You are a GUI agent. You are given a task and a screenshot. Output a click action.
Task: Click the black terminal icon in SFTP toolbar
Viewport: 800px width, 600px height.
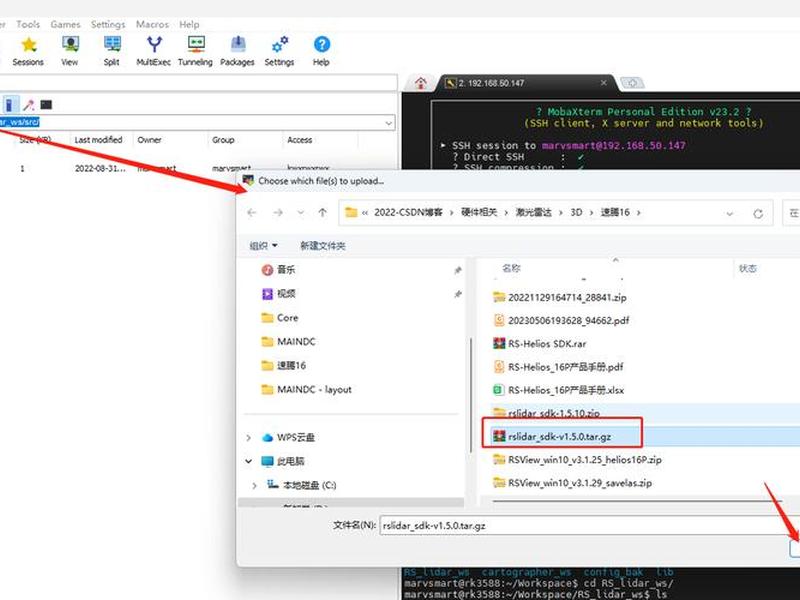[46, 105]
